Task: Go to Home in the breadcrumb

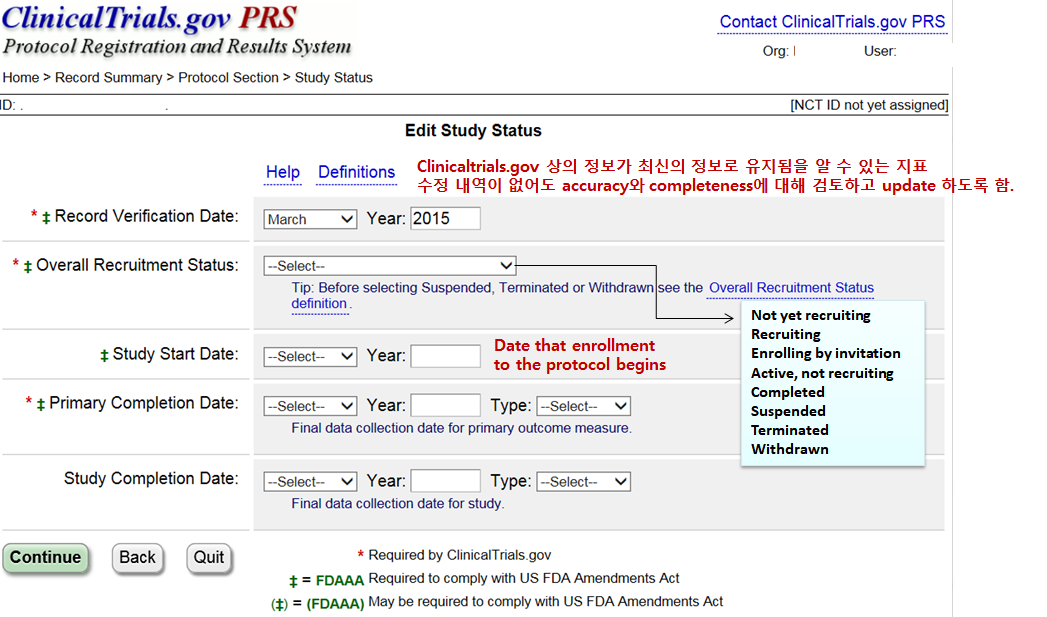Action: [21, 77]
